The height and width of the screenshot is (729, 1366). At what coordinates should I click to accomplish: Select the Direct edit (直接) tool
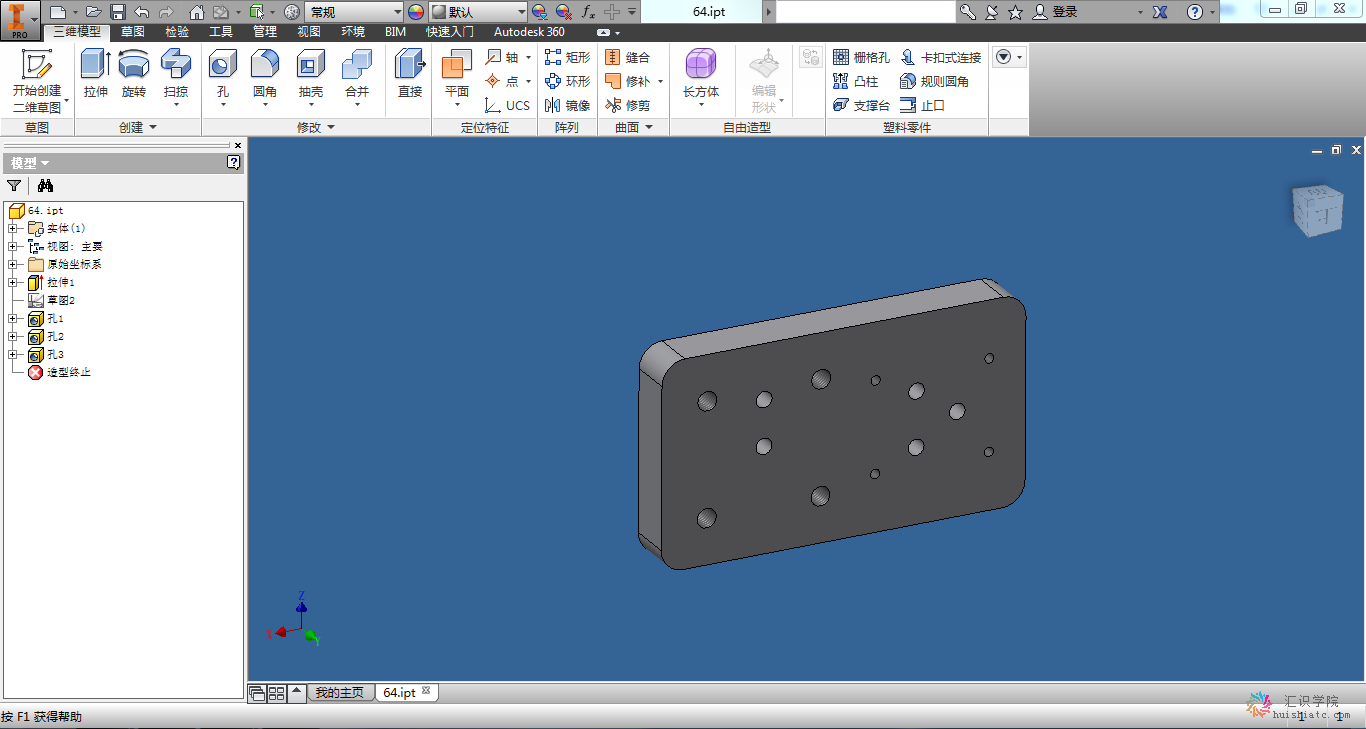pos(410,75)
